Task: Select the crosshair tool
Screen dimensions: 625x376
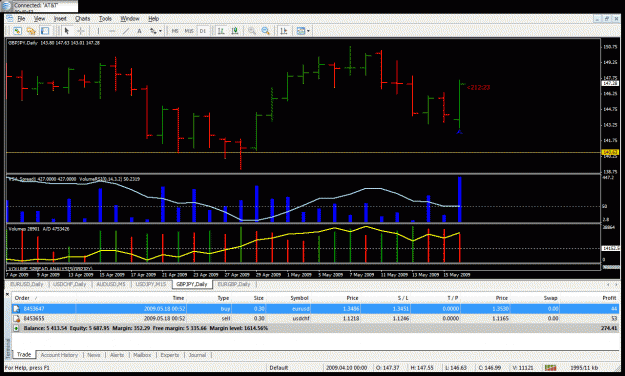Action: (x=80, y=31)
